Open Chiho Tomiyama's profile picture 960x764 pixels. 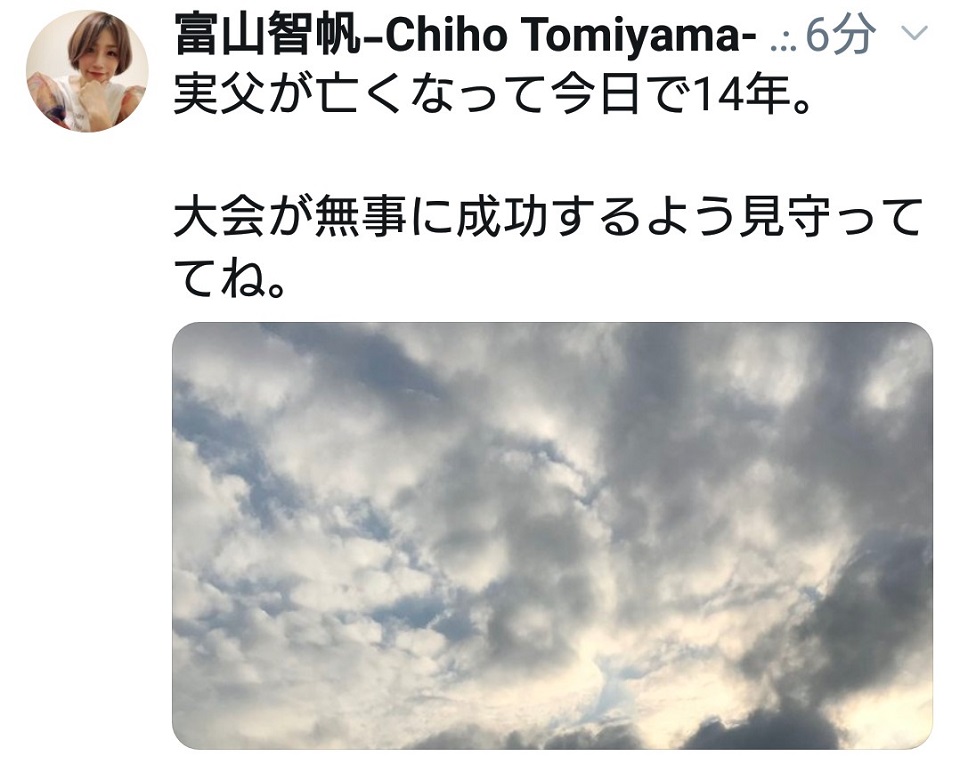coord(87,71)
